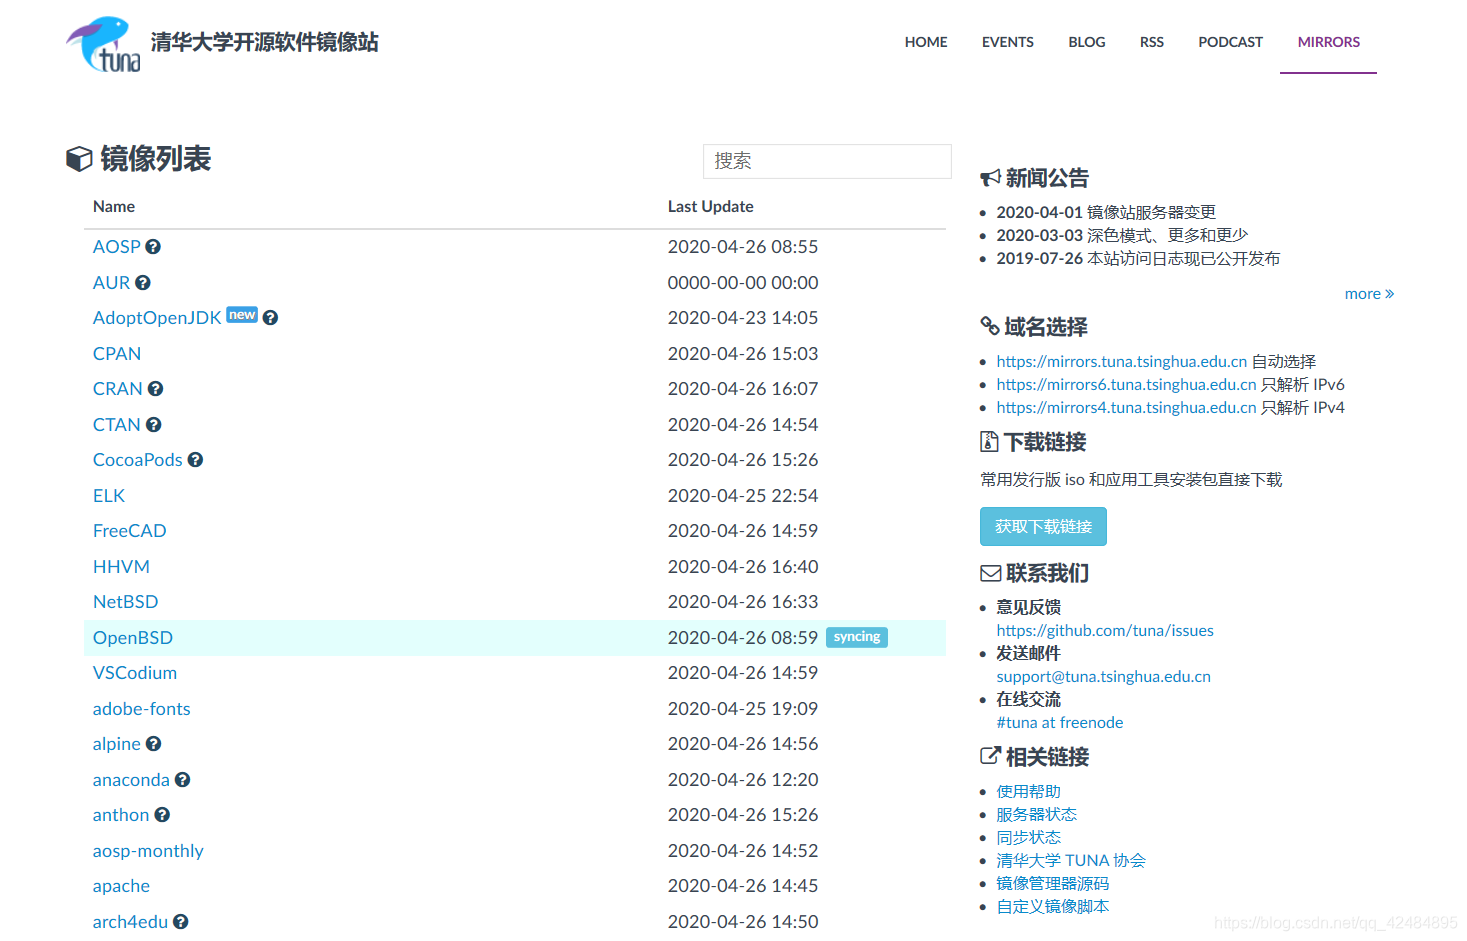Open the apache mirror link

[121, 887]
